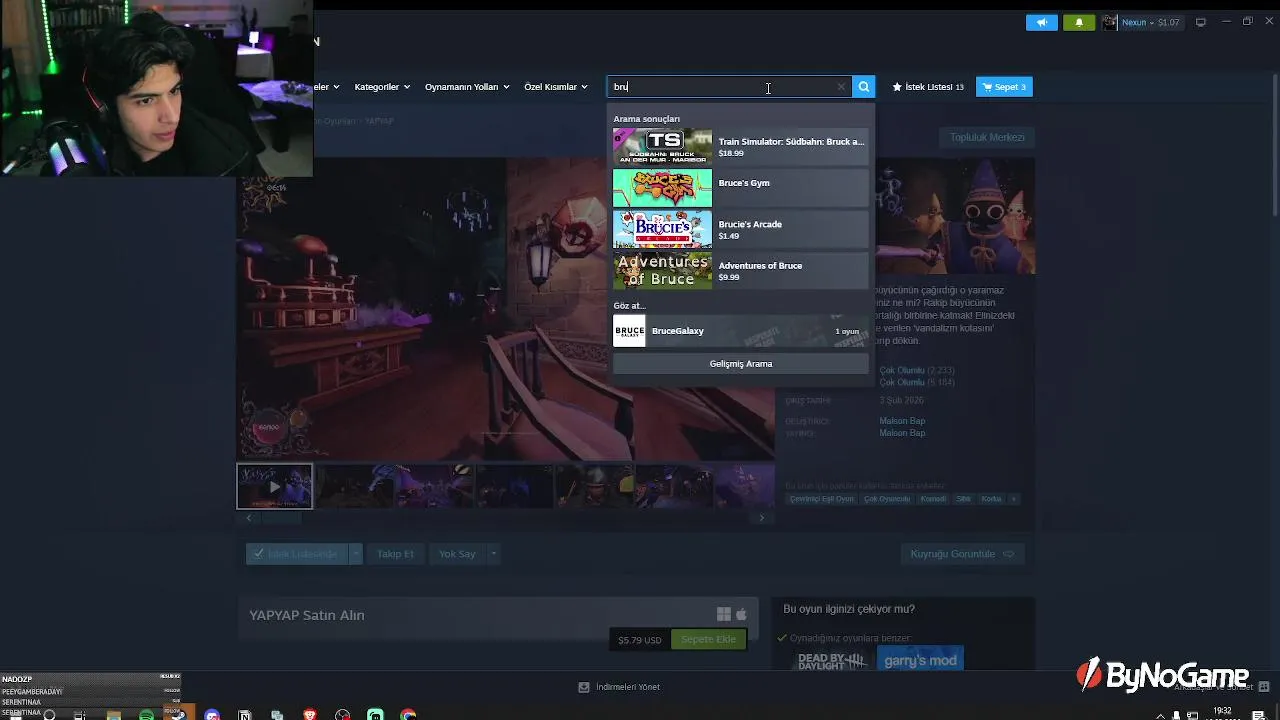Click the Çok Oyunculu tag

(887, 499)
